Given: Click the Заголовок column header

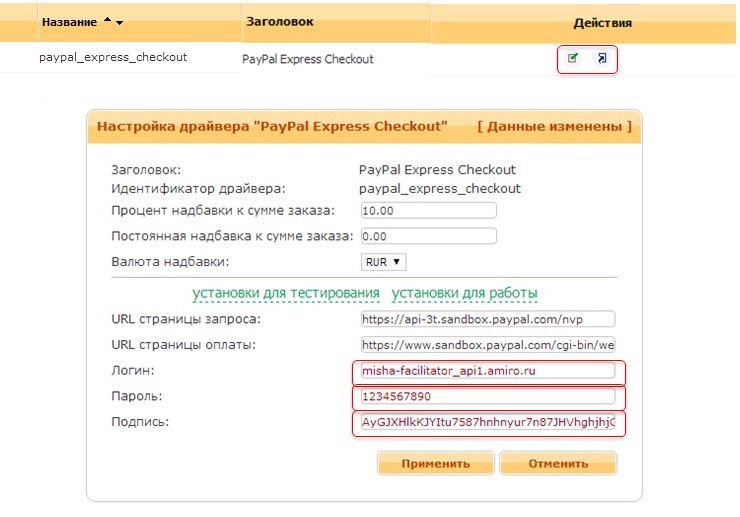Looking at the screenshot, I should 279,21.
